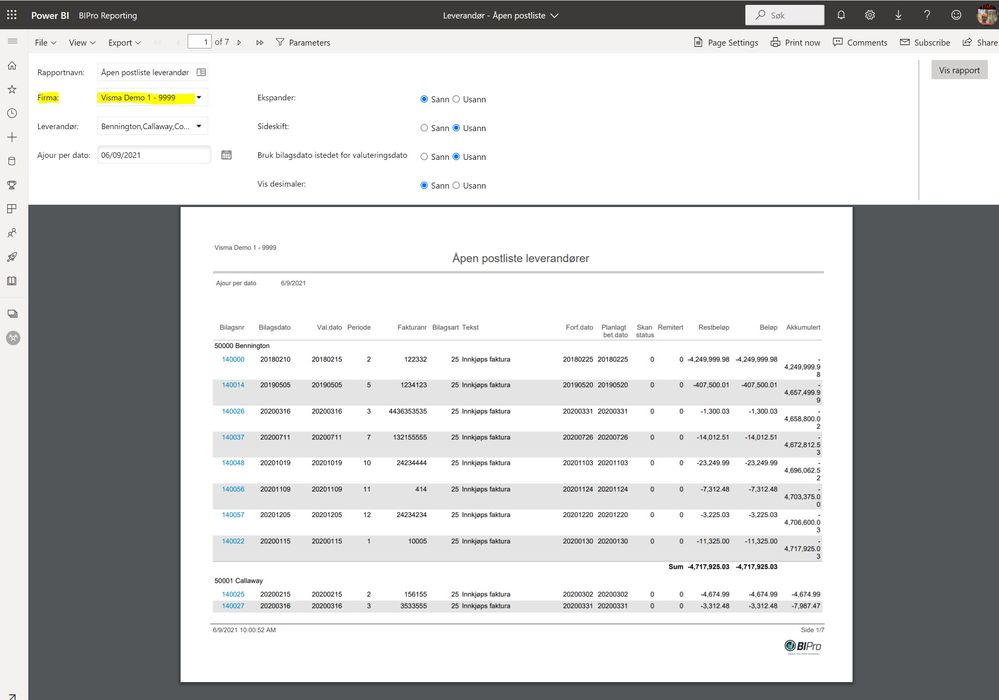Open Apps icon in the sidebar
Screen dimensions: 999x700
coord(12,209)
